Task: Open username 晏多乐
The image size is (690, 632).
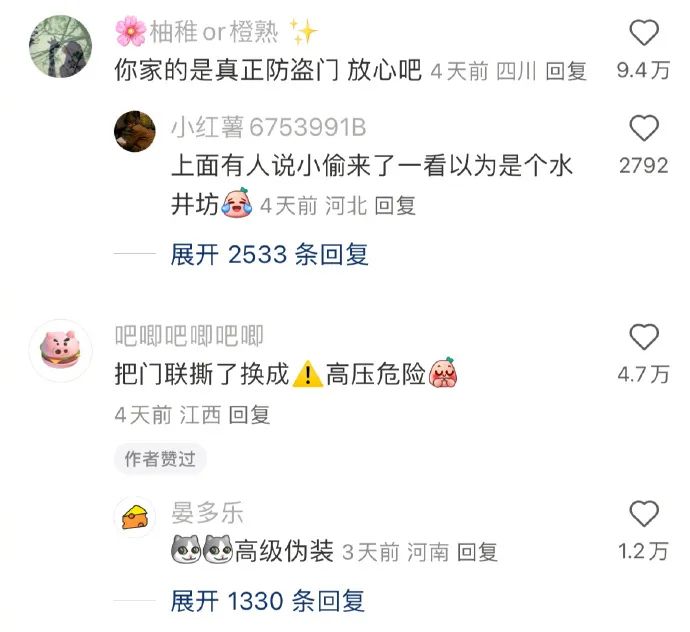Action: [207, 513]
